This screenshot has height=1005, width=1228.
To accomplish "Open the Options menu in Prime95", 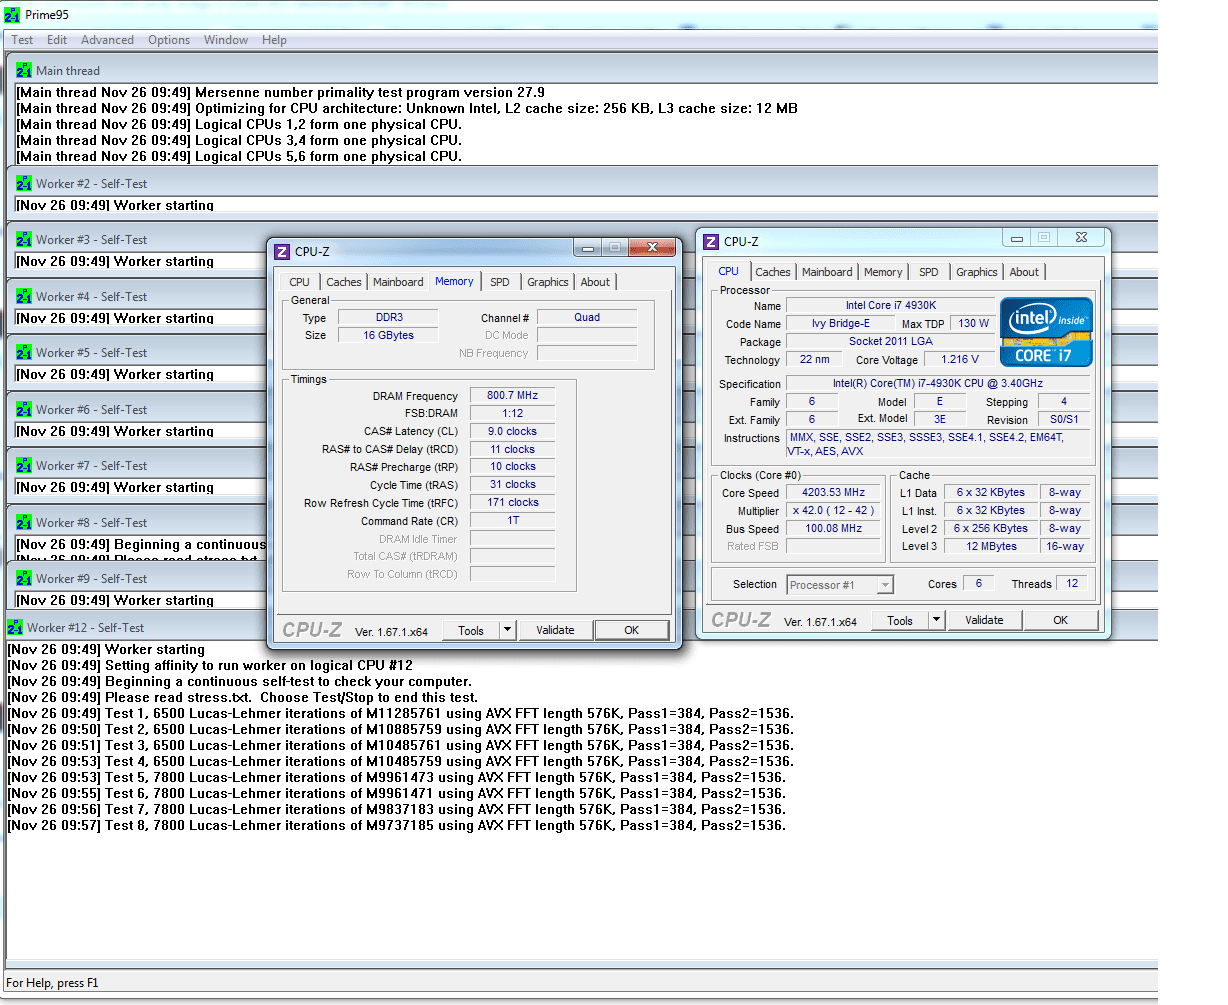I will click(168, 40).
